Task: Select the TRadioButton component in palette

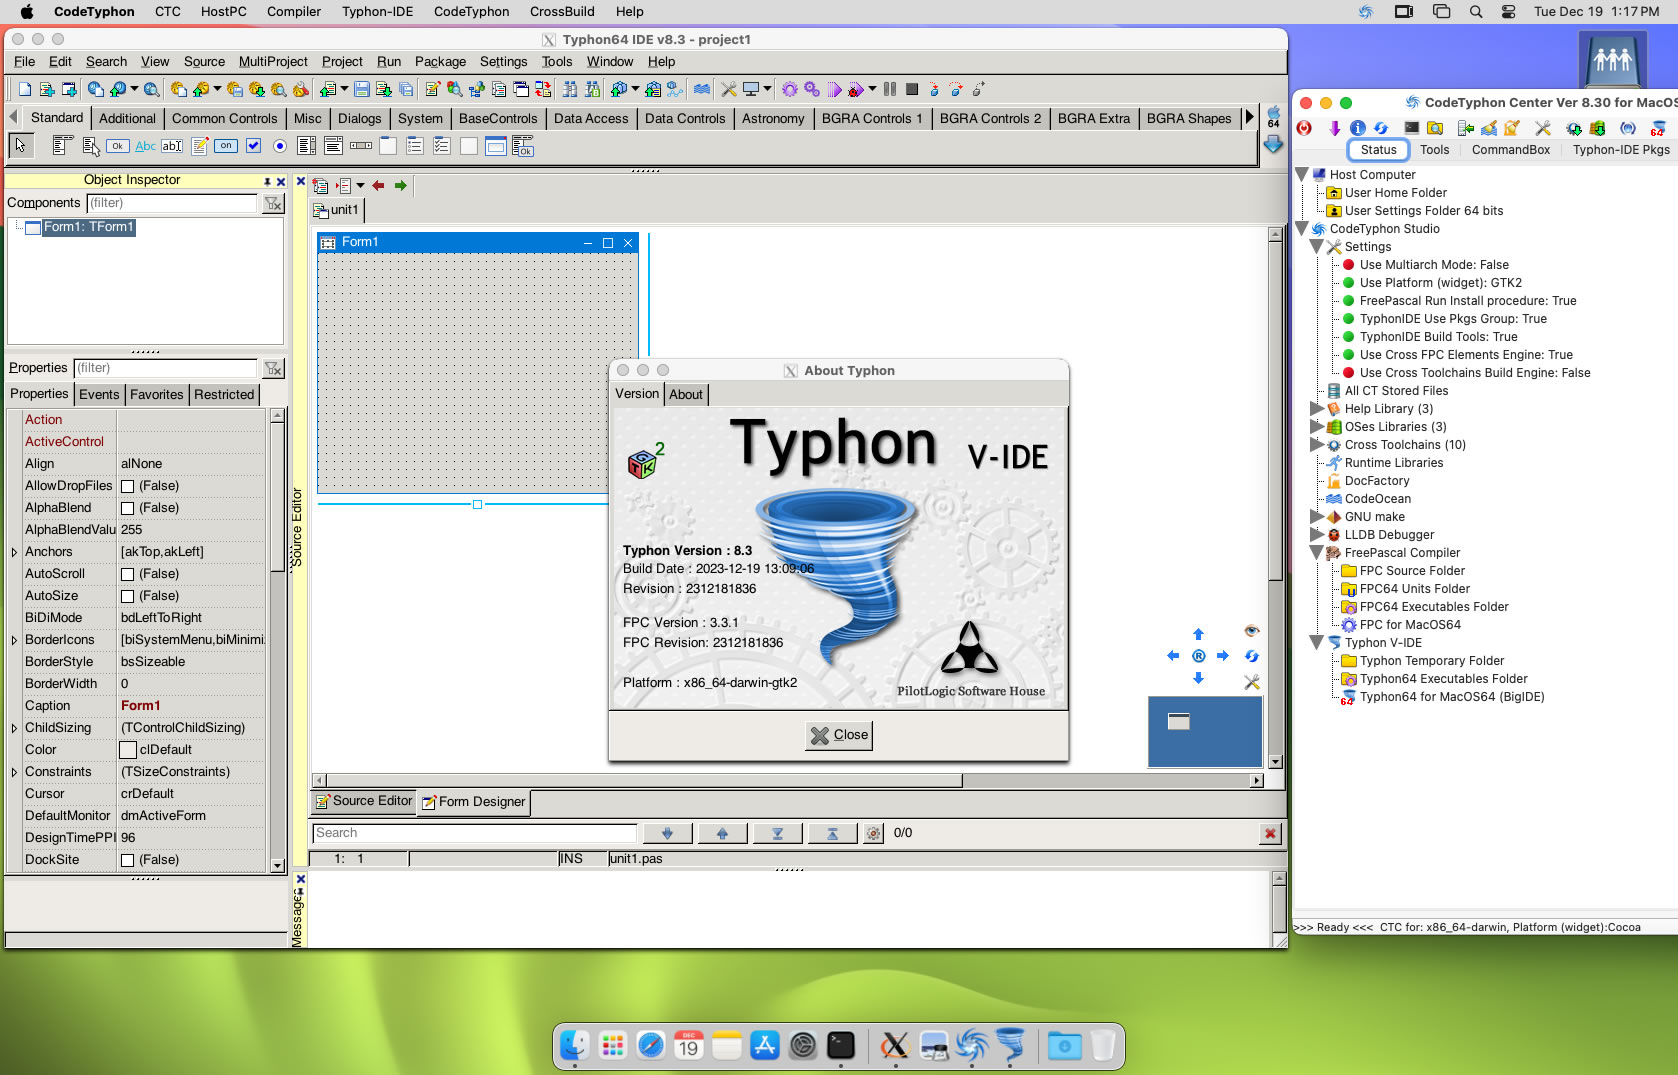Action: [x=280, y=146]
